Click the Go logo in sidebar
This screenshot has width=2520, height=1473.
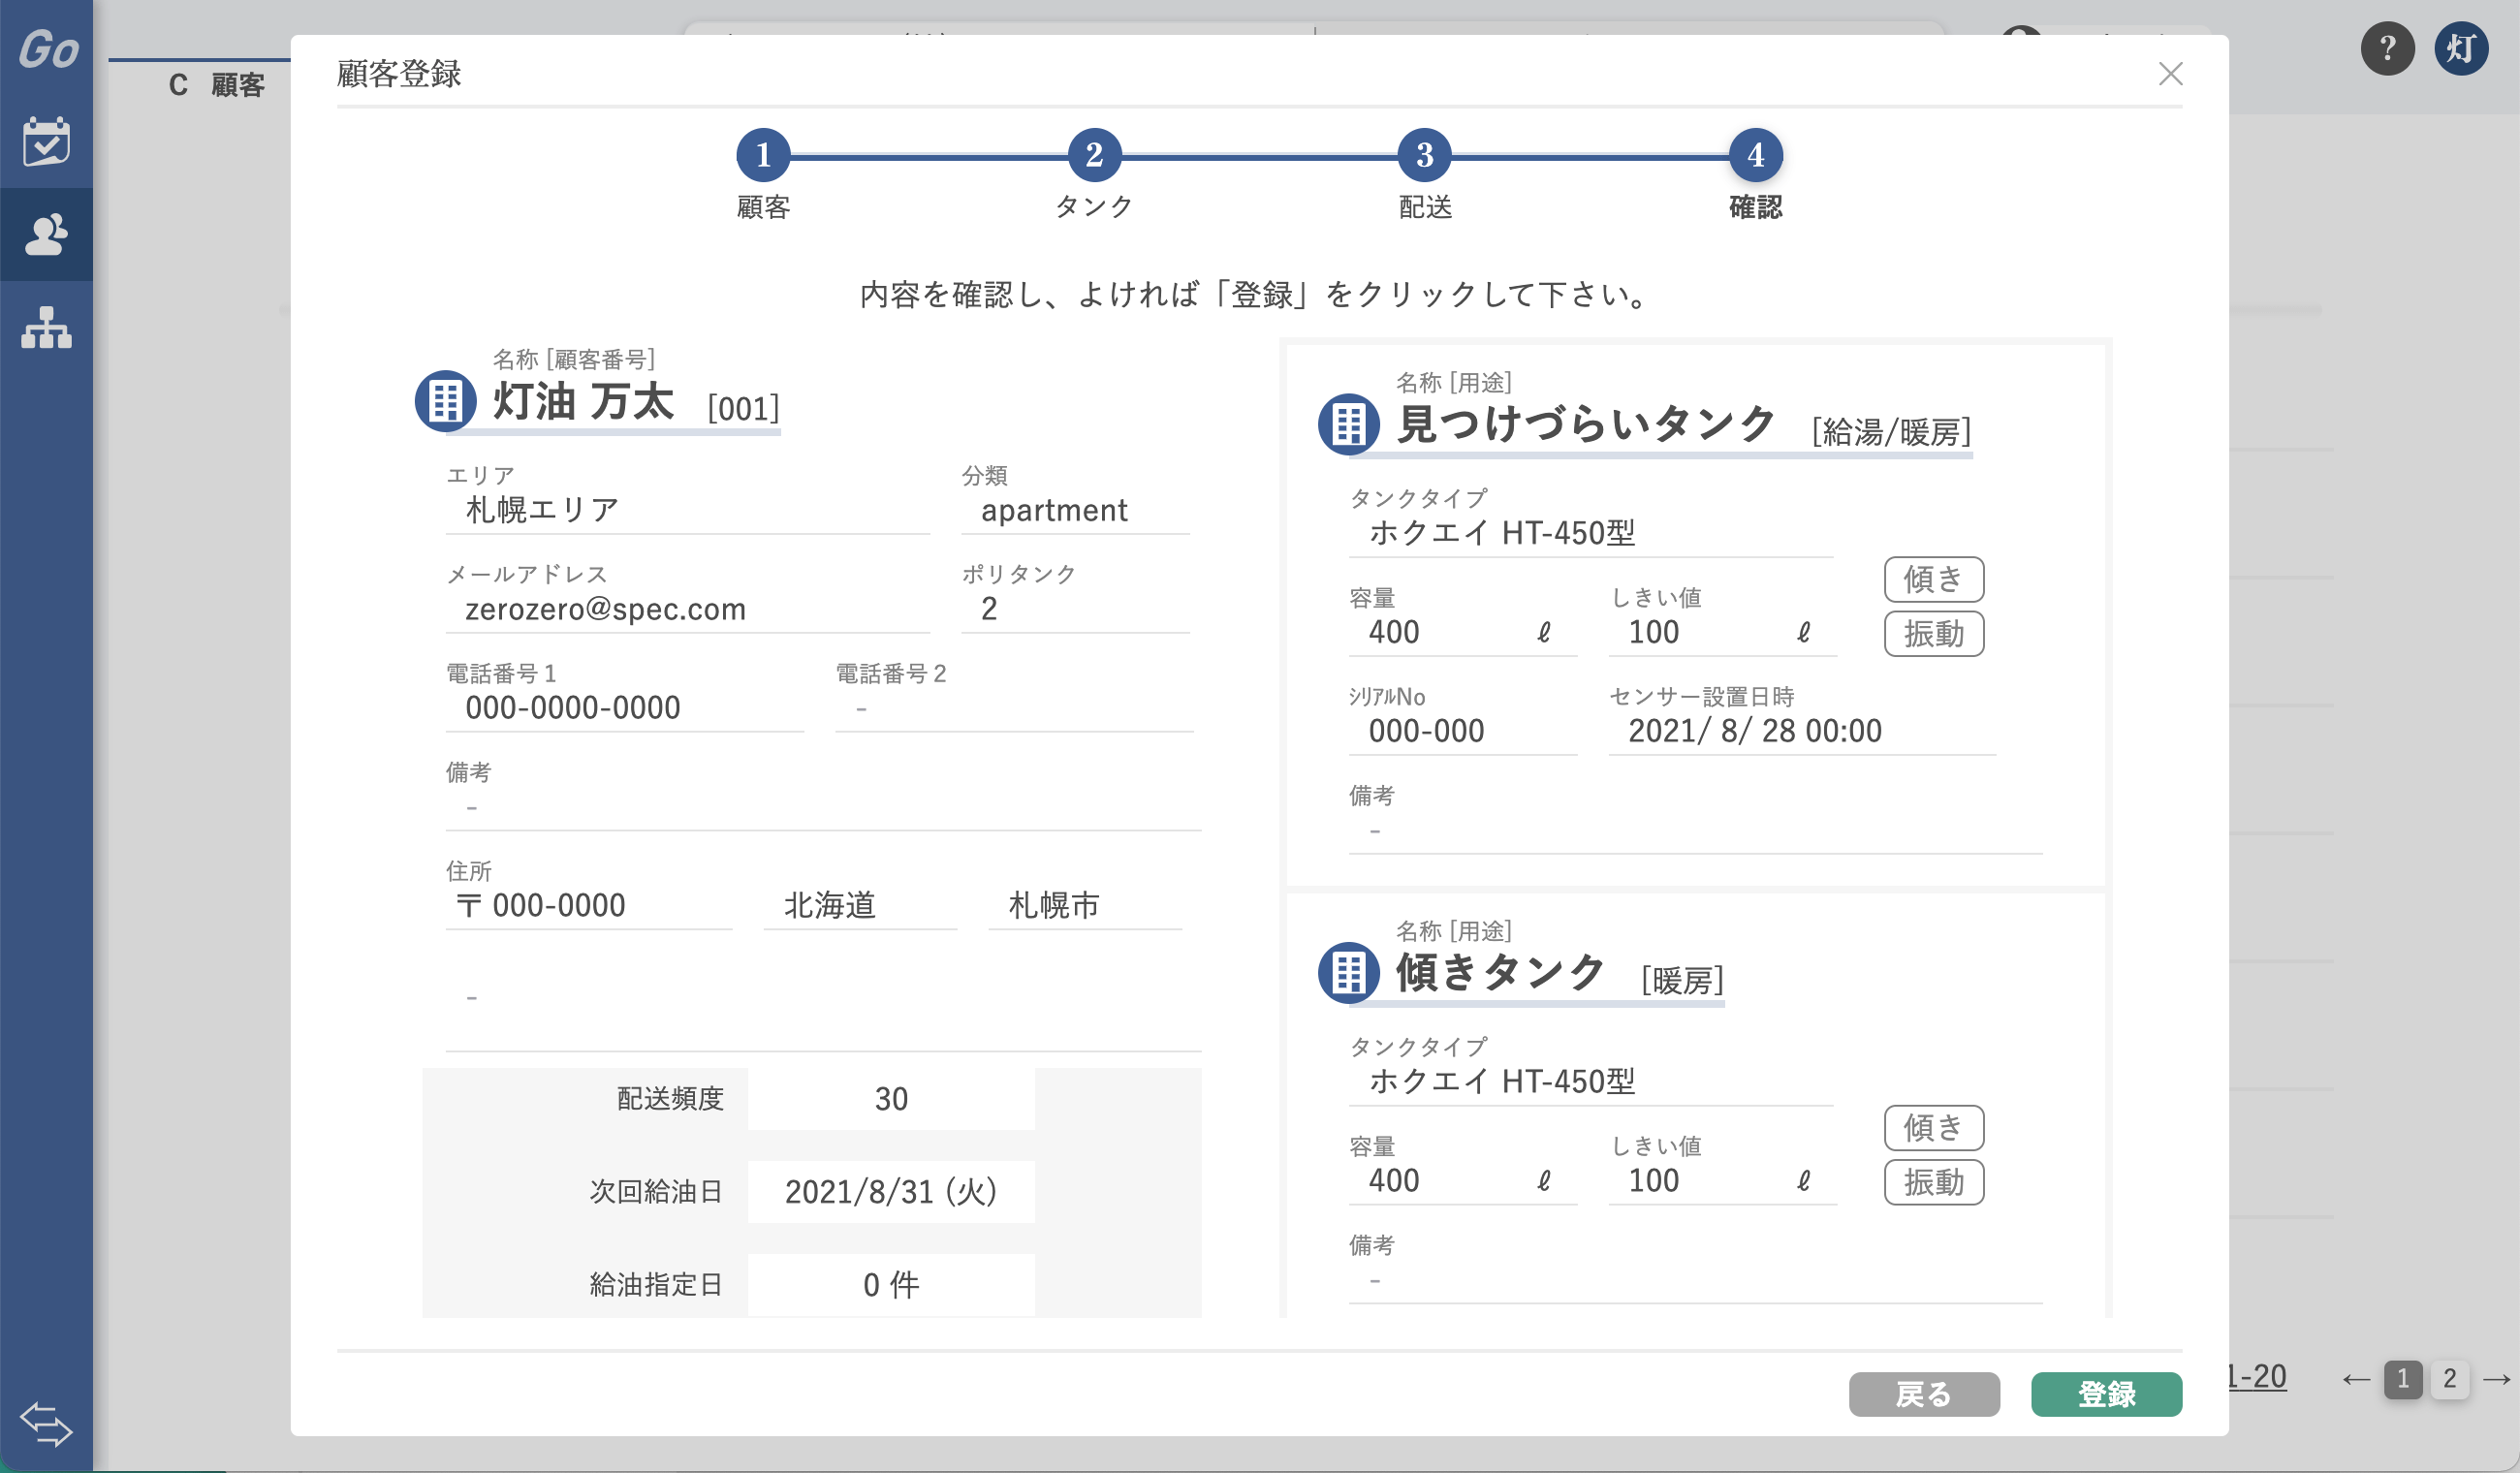point(48,49)
